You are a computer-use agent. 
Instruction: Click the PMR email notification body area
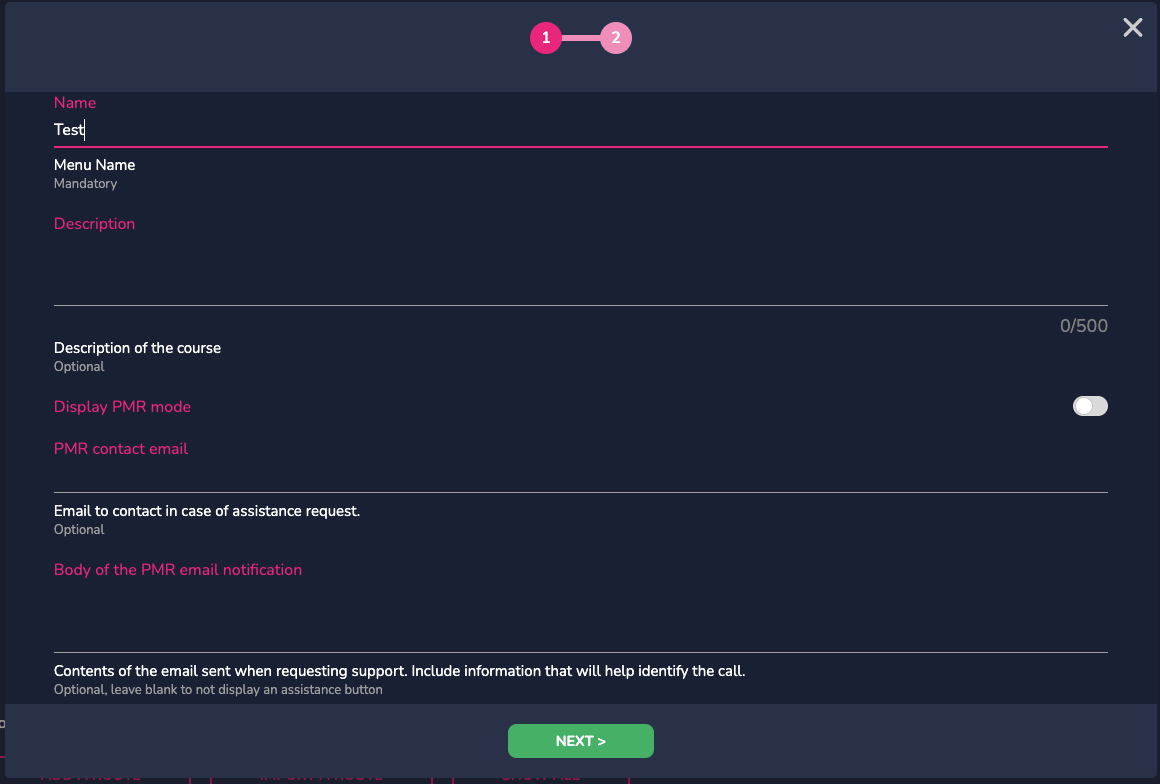coord(580,615)
